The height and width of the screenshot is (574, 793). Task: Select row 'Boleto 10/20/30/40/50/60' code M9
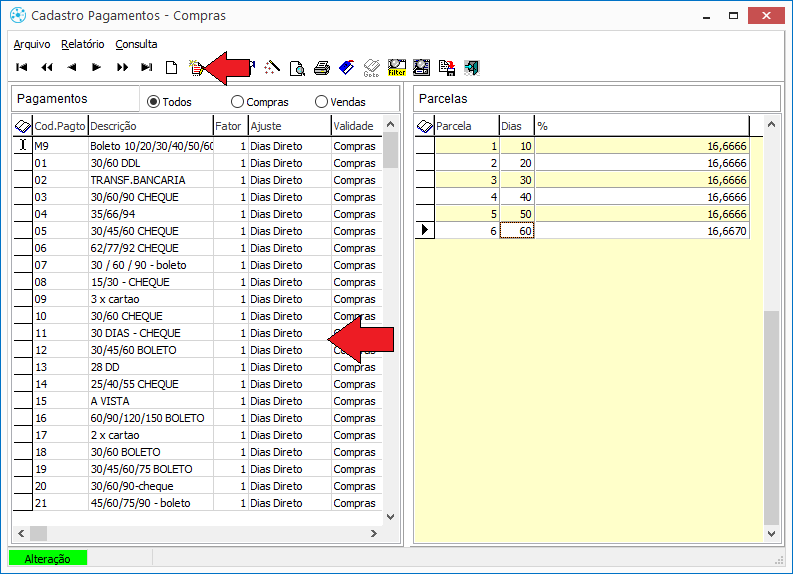tap(197, 146)
